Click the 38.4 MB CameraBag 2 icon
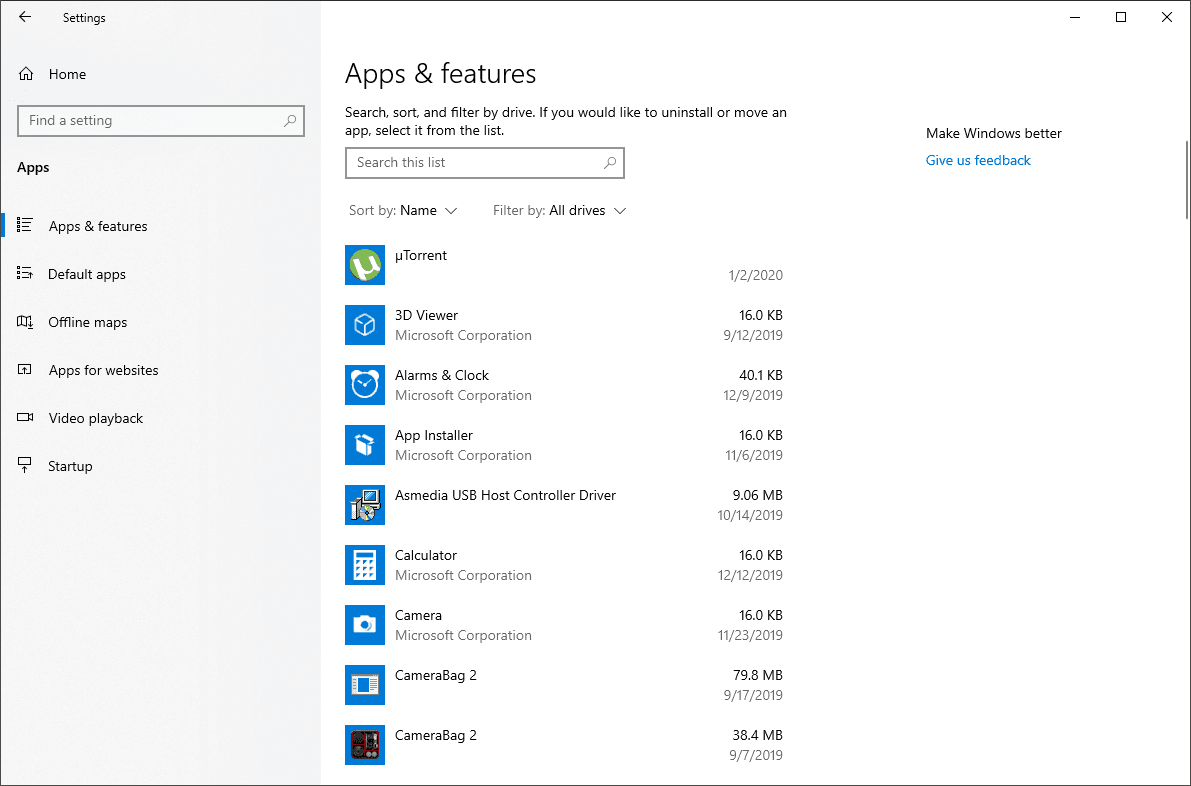Screen dimensions: 1191x786 coord(365,745)
